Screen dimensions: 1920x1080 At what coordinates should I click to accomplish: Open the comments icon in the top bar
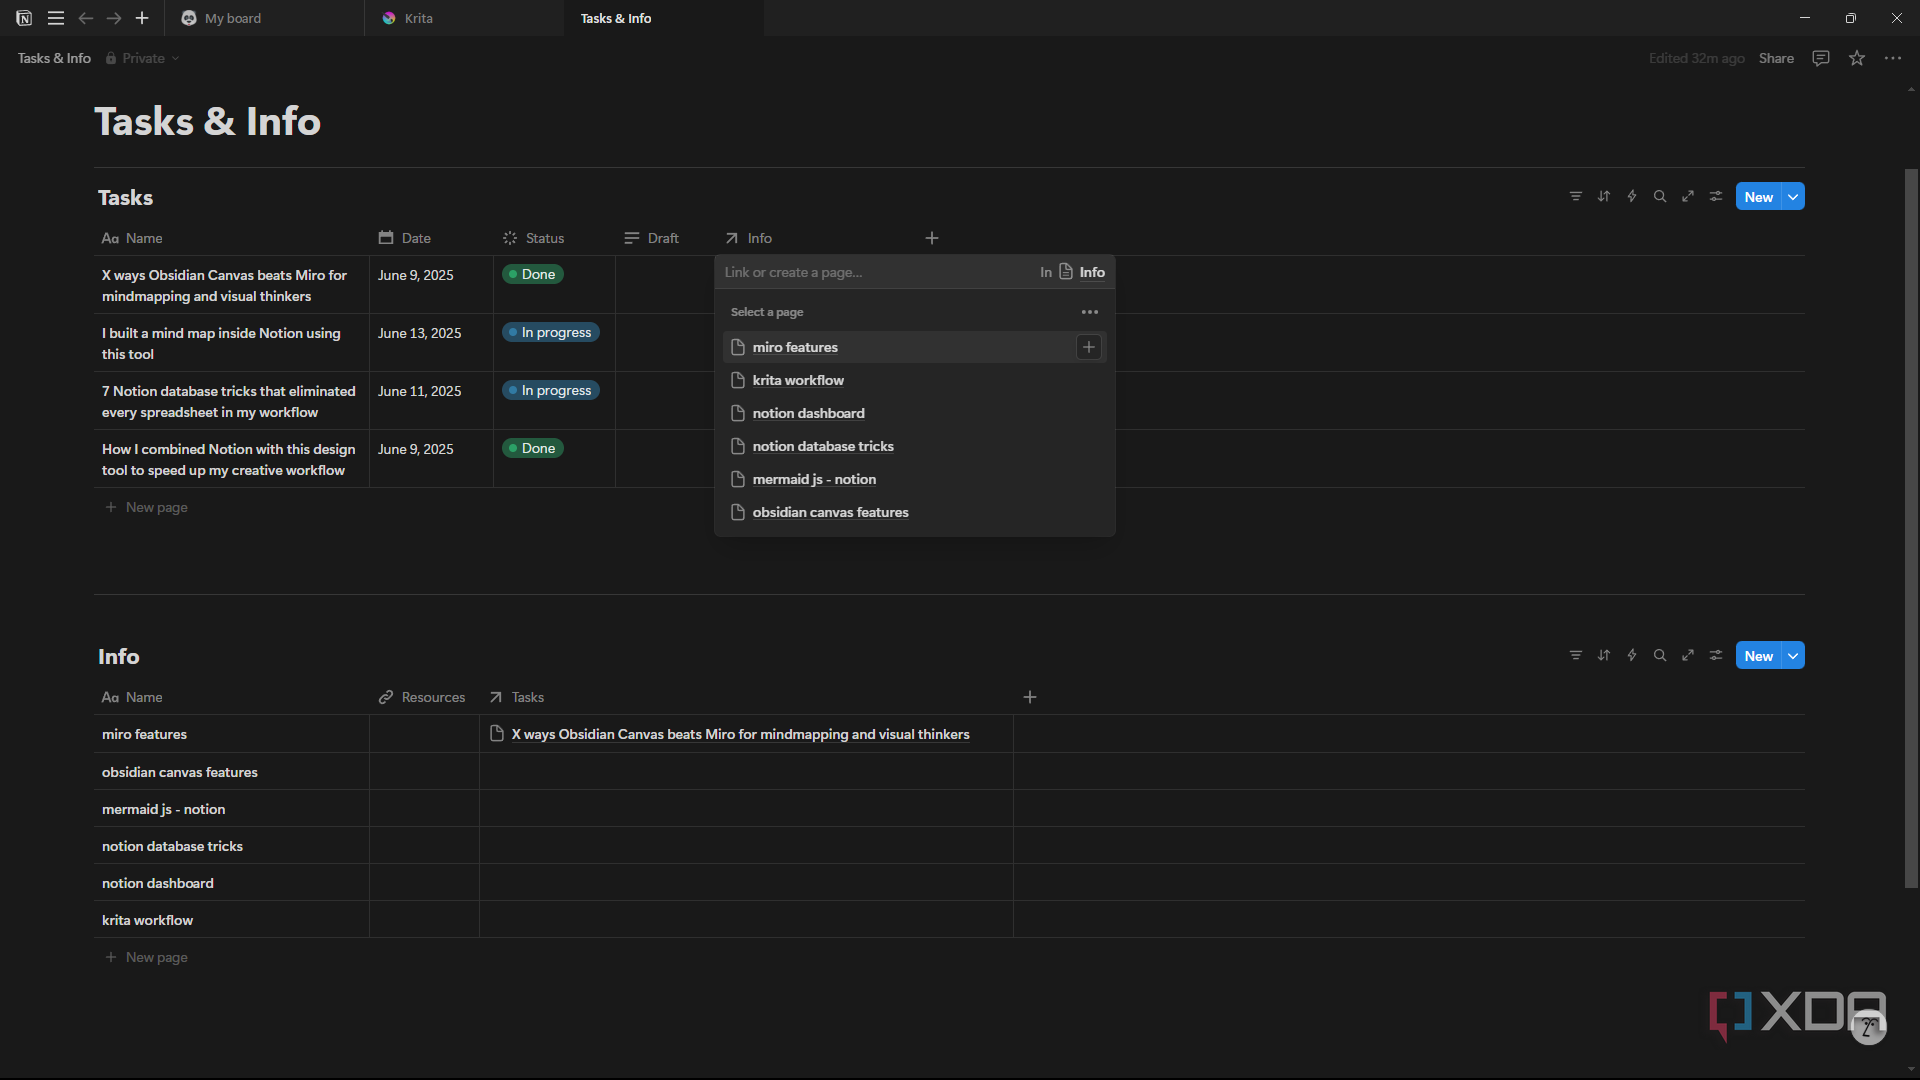[1821, 58]
